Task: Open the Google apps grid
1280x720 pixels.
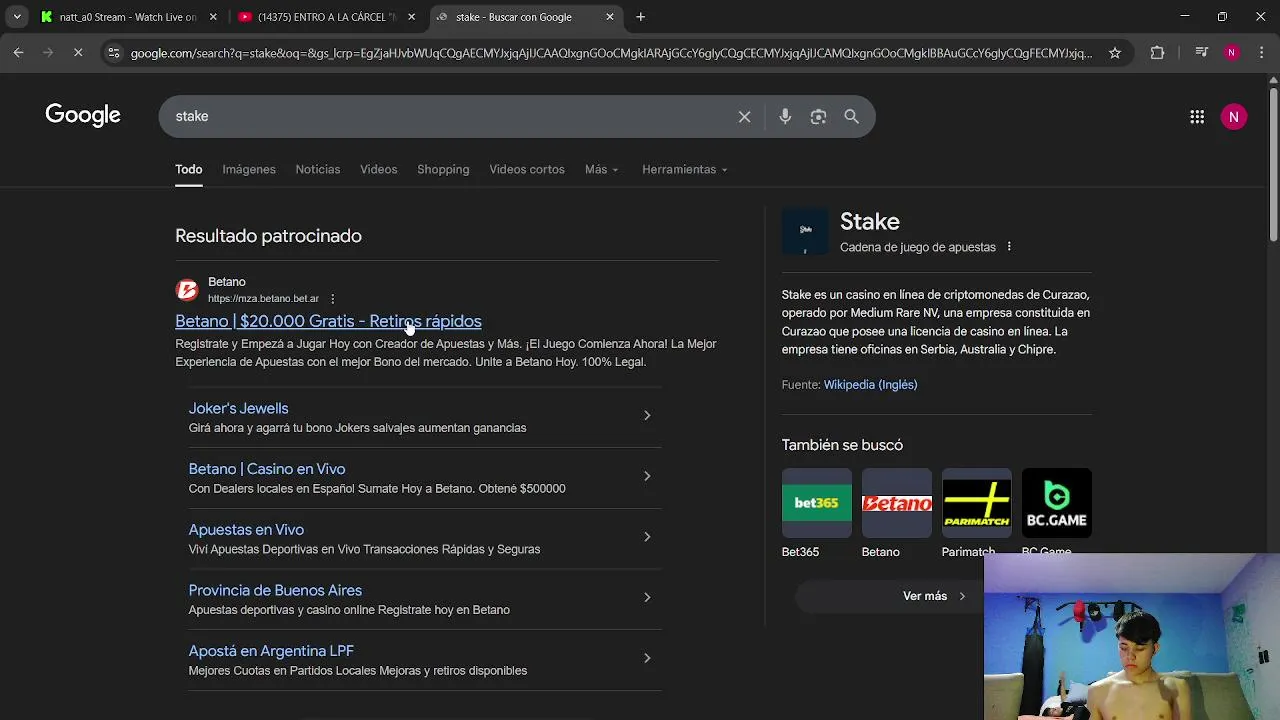Action: [x=1197, y=117]
